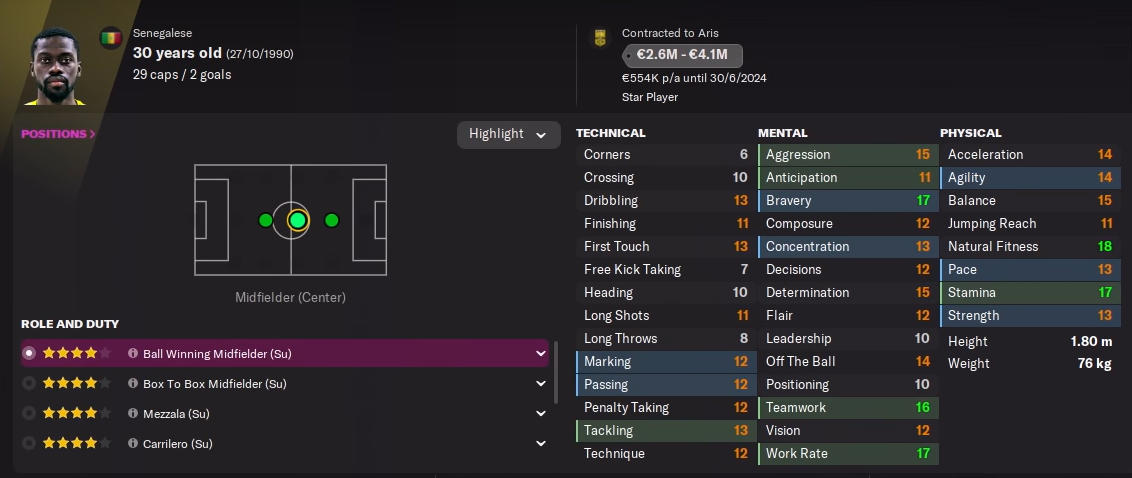Screen dimensions: 1132x478
Task: Click the Senegal flag icon
Action: pos(111,39)
